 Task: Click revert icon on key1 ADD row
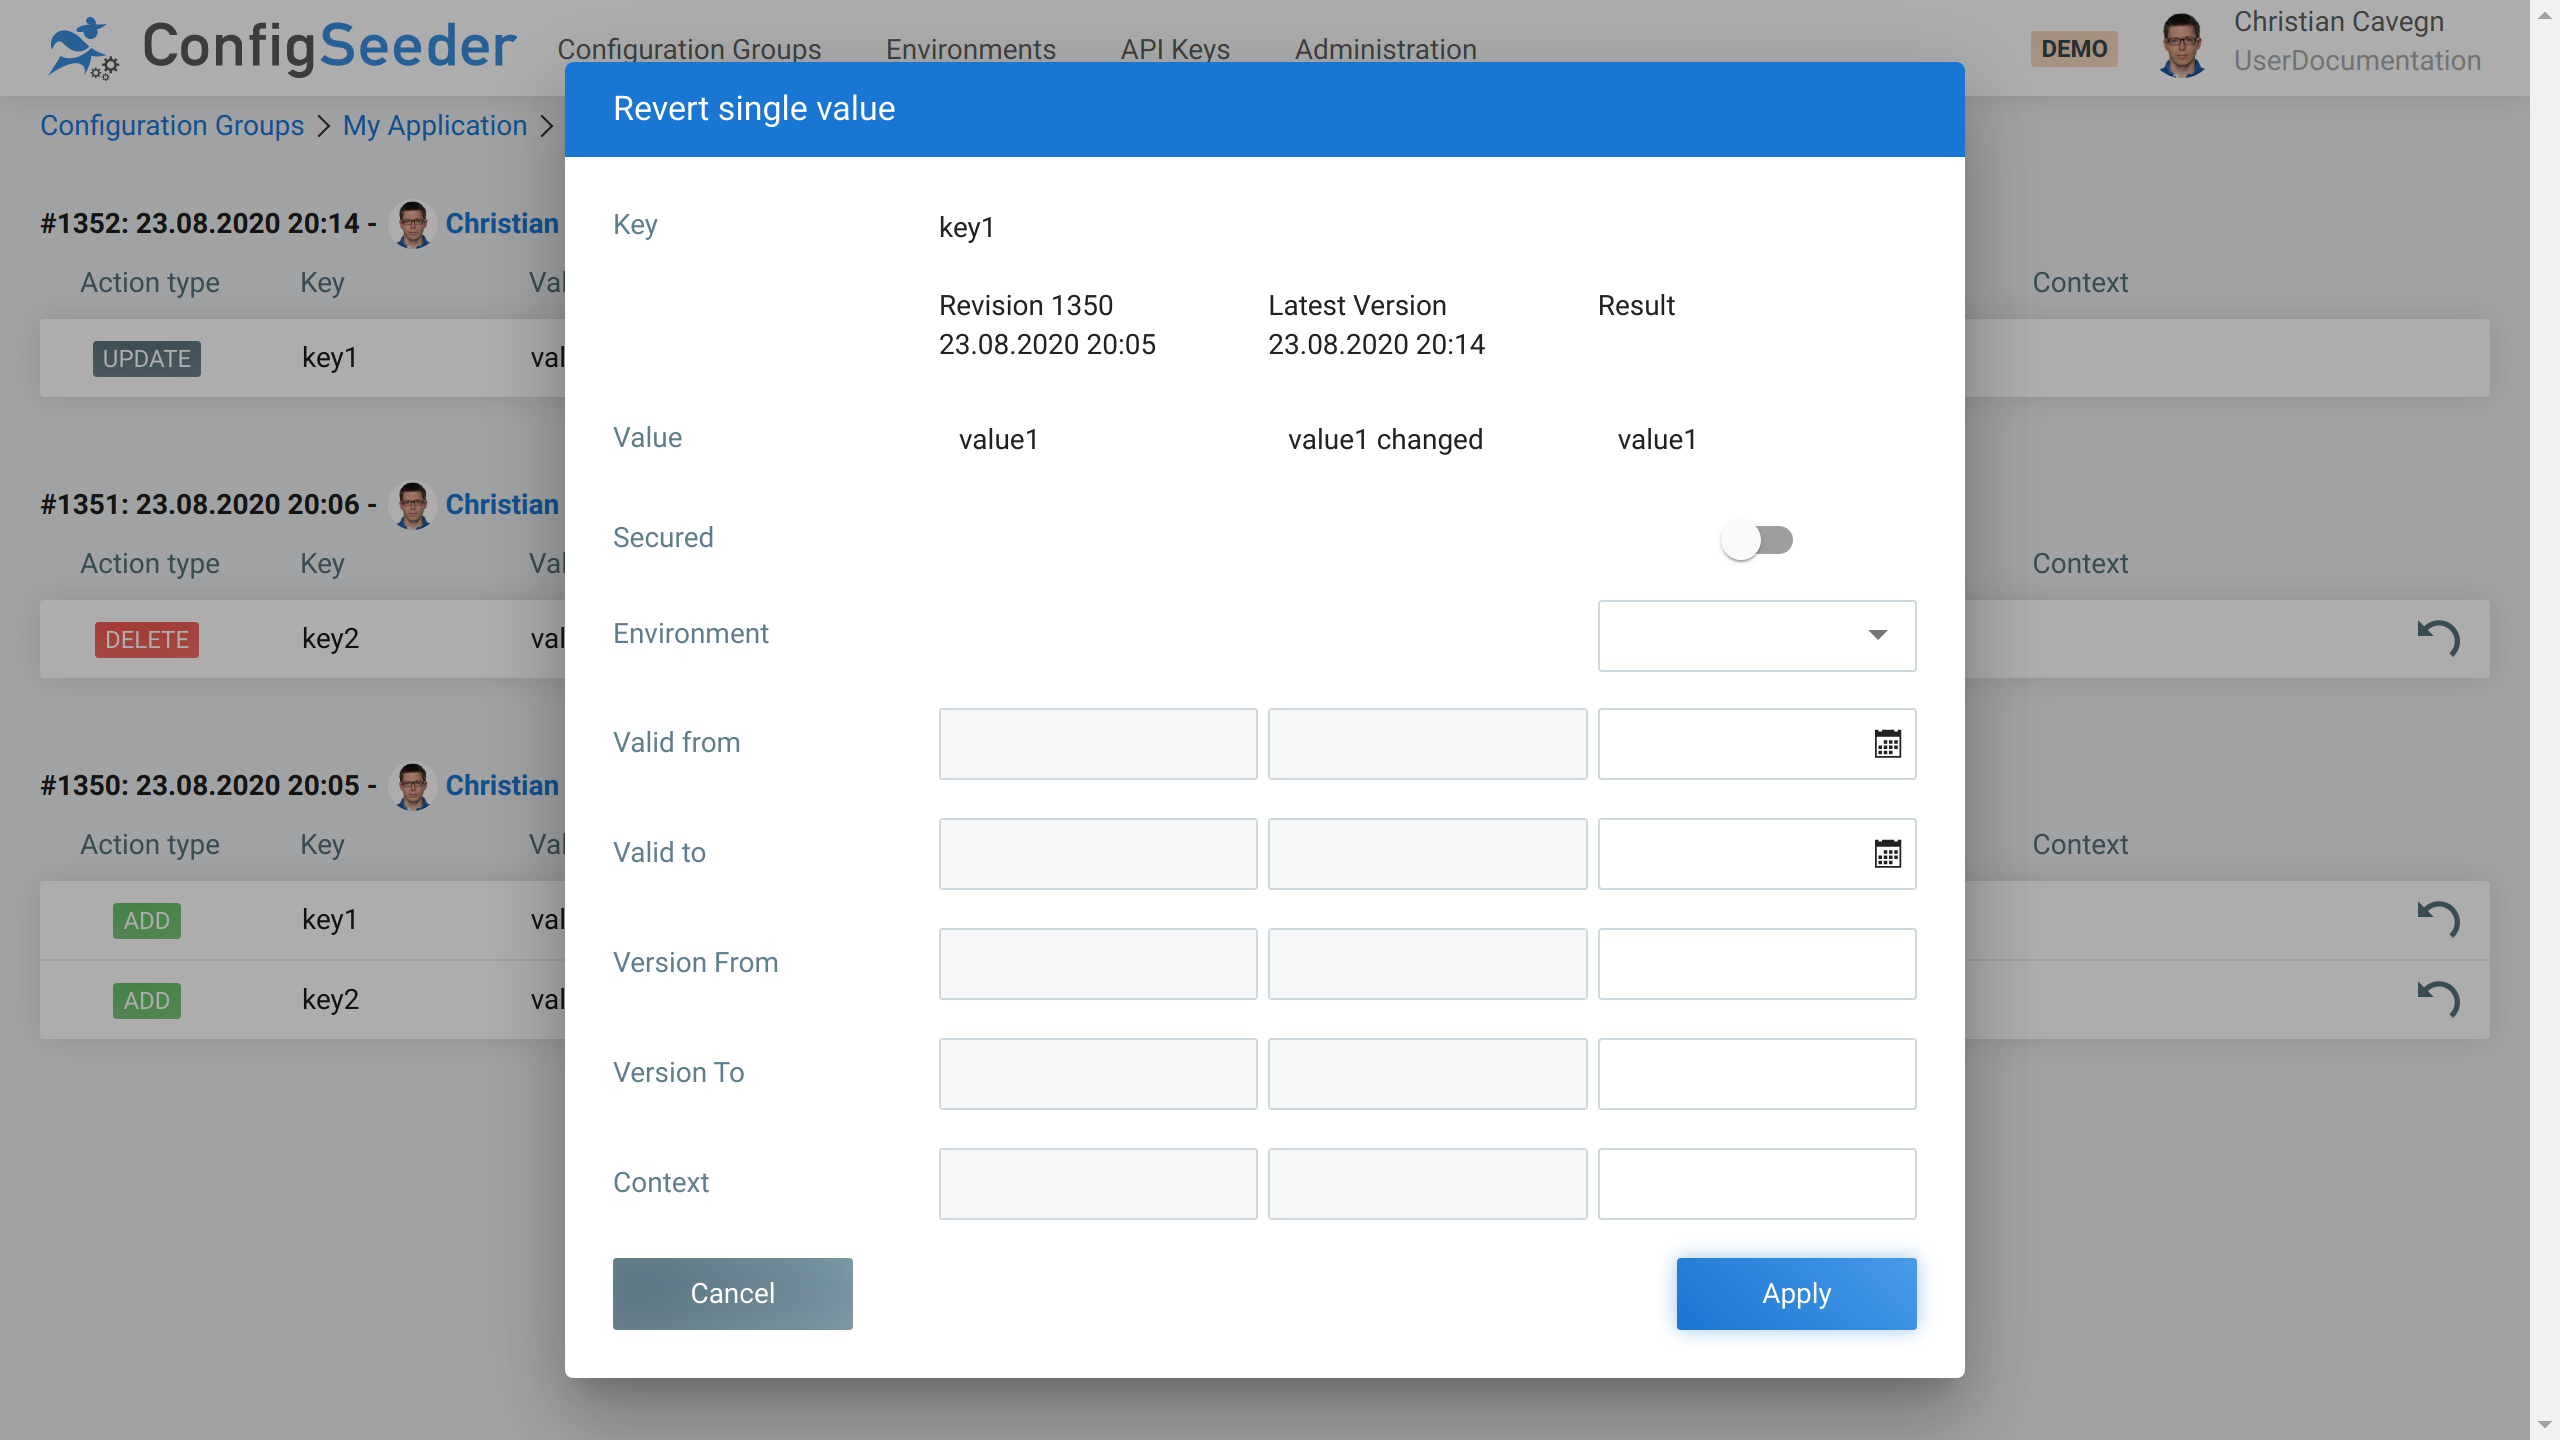click(2438, 919)
